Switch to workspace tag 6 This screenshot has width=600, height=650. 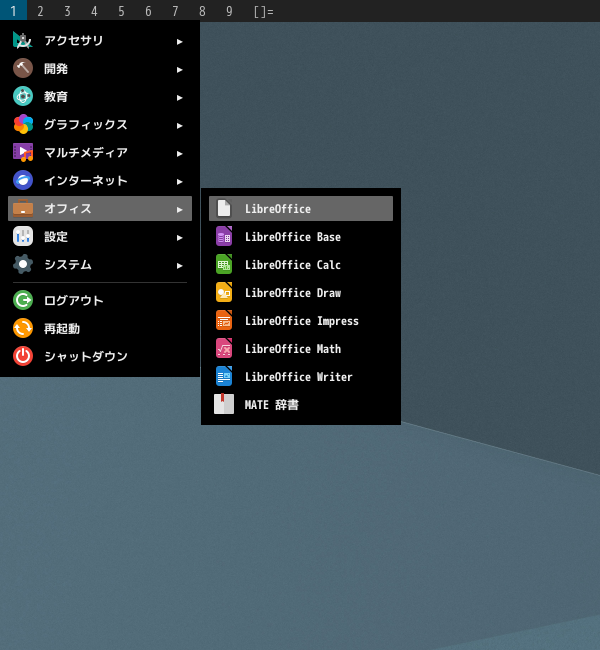[x=148, y=11]
